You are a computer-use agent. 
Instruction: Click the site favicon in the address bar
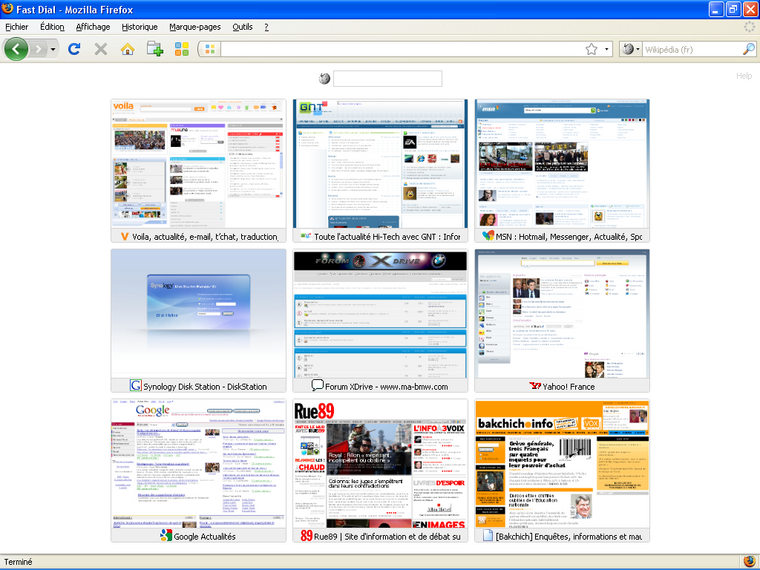[210, 49]
